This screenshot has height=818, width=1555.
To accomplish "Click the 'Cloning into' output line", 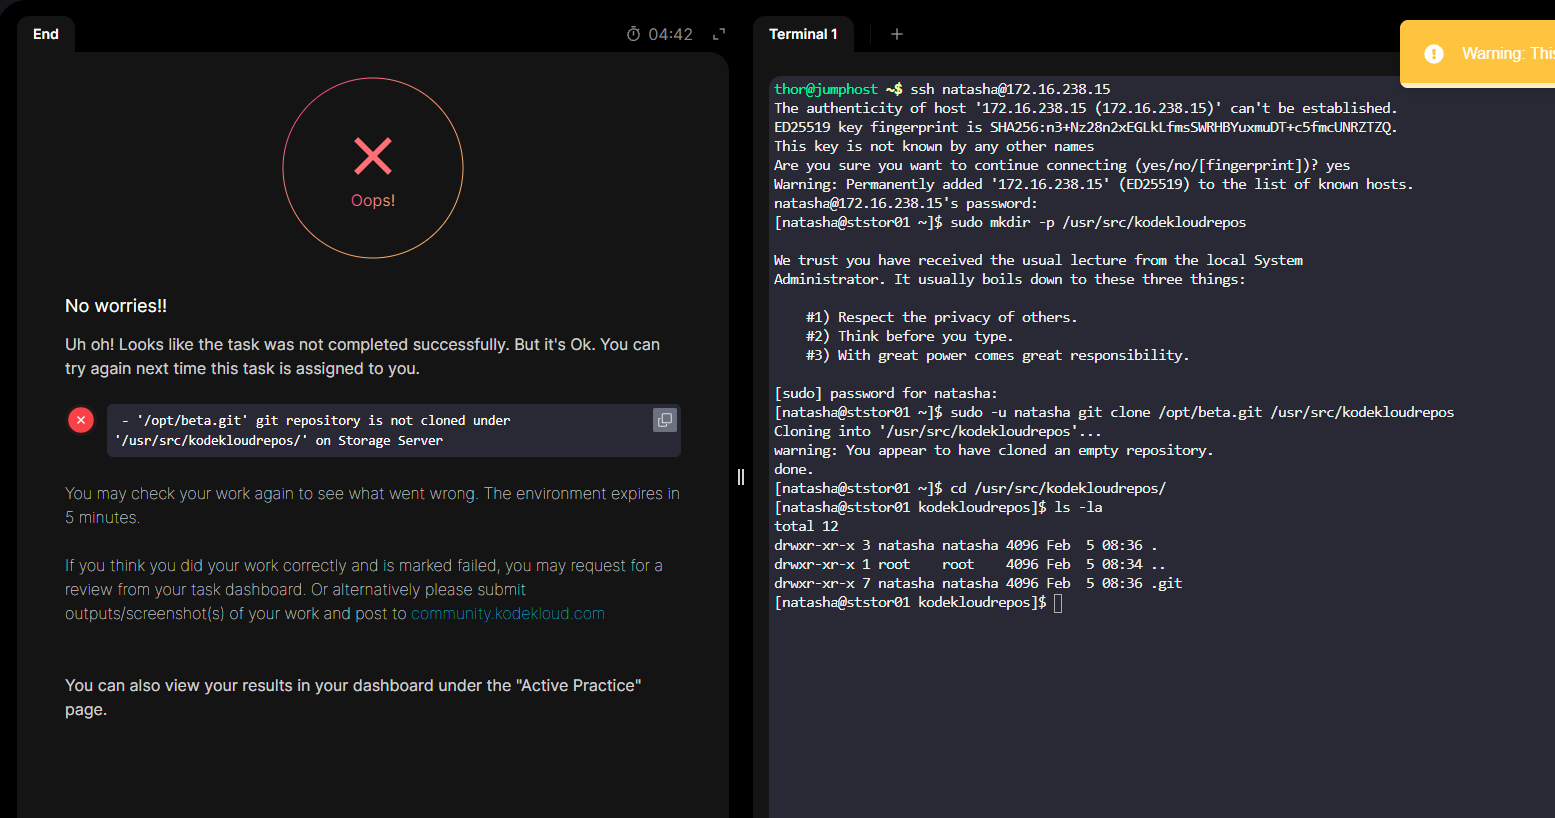I will pyautogui.click(x=938, y=431).
